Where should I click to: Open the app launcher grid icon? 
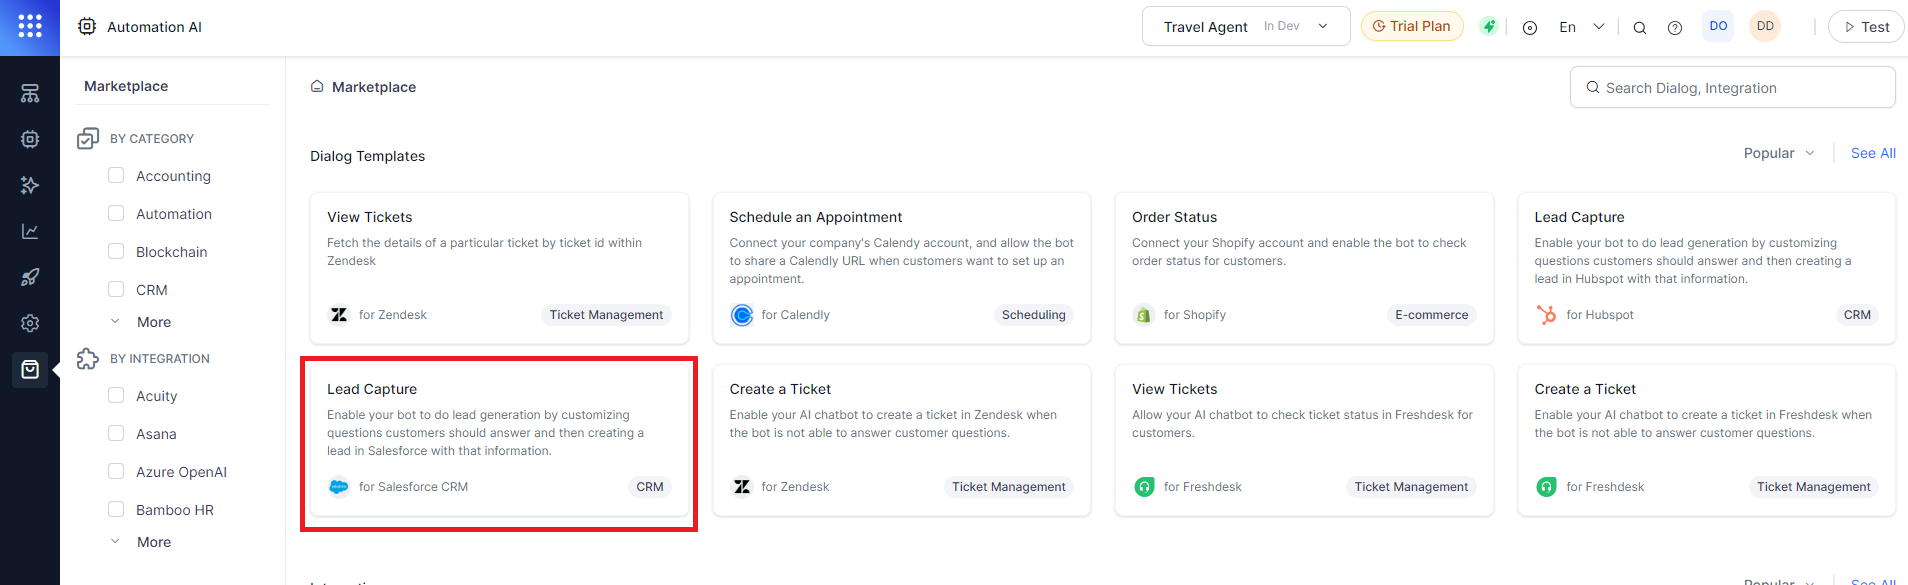click(x=30, y=27)
